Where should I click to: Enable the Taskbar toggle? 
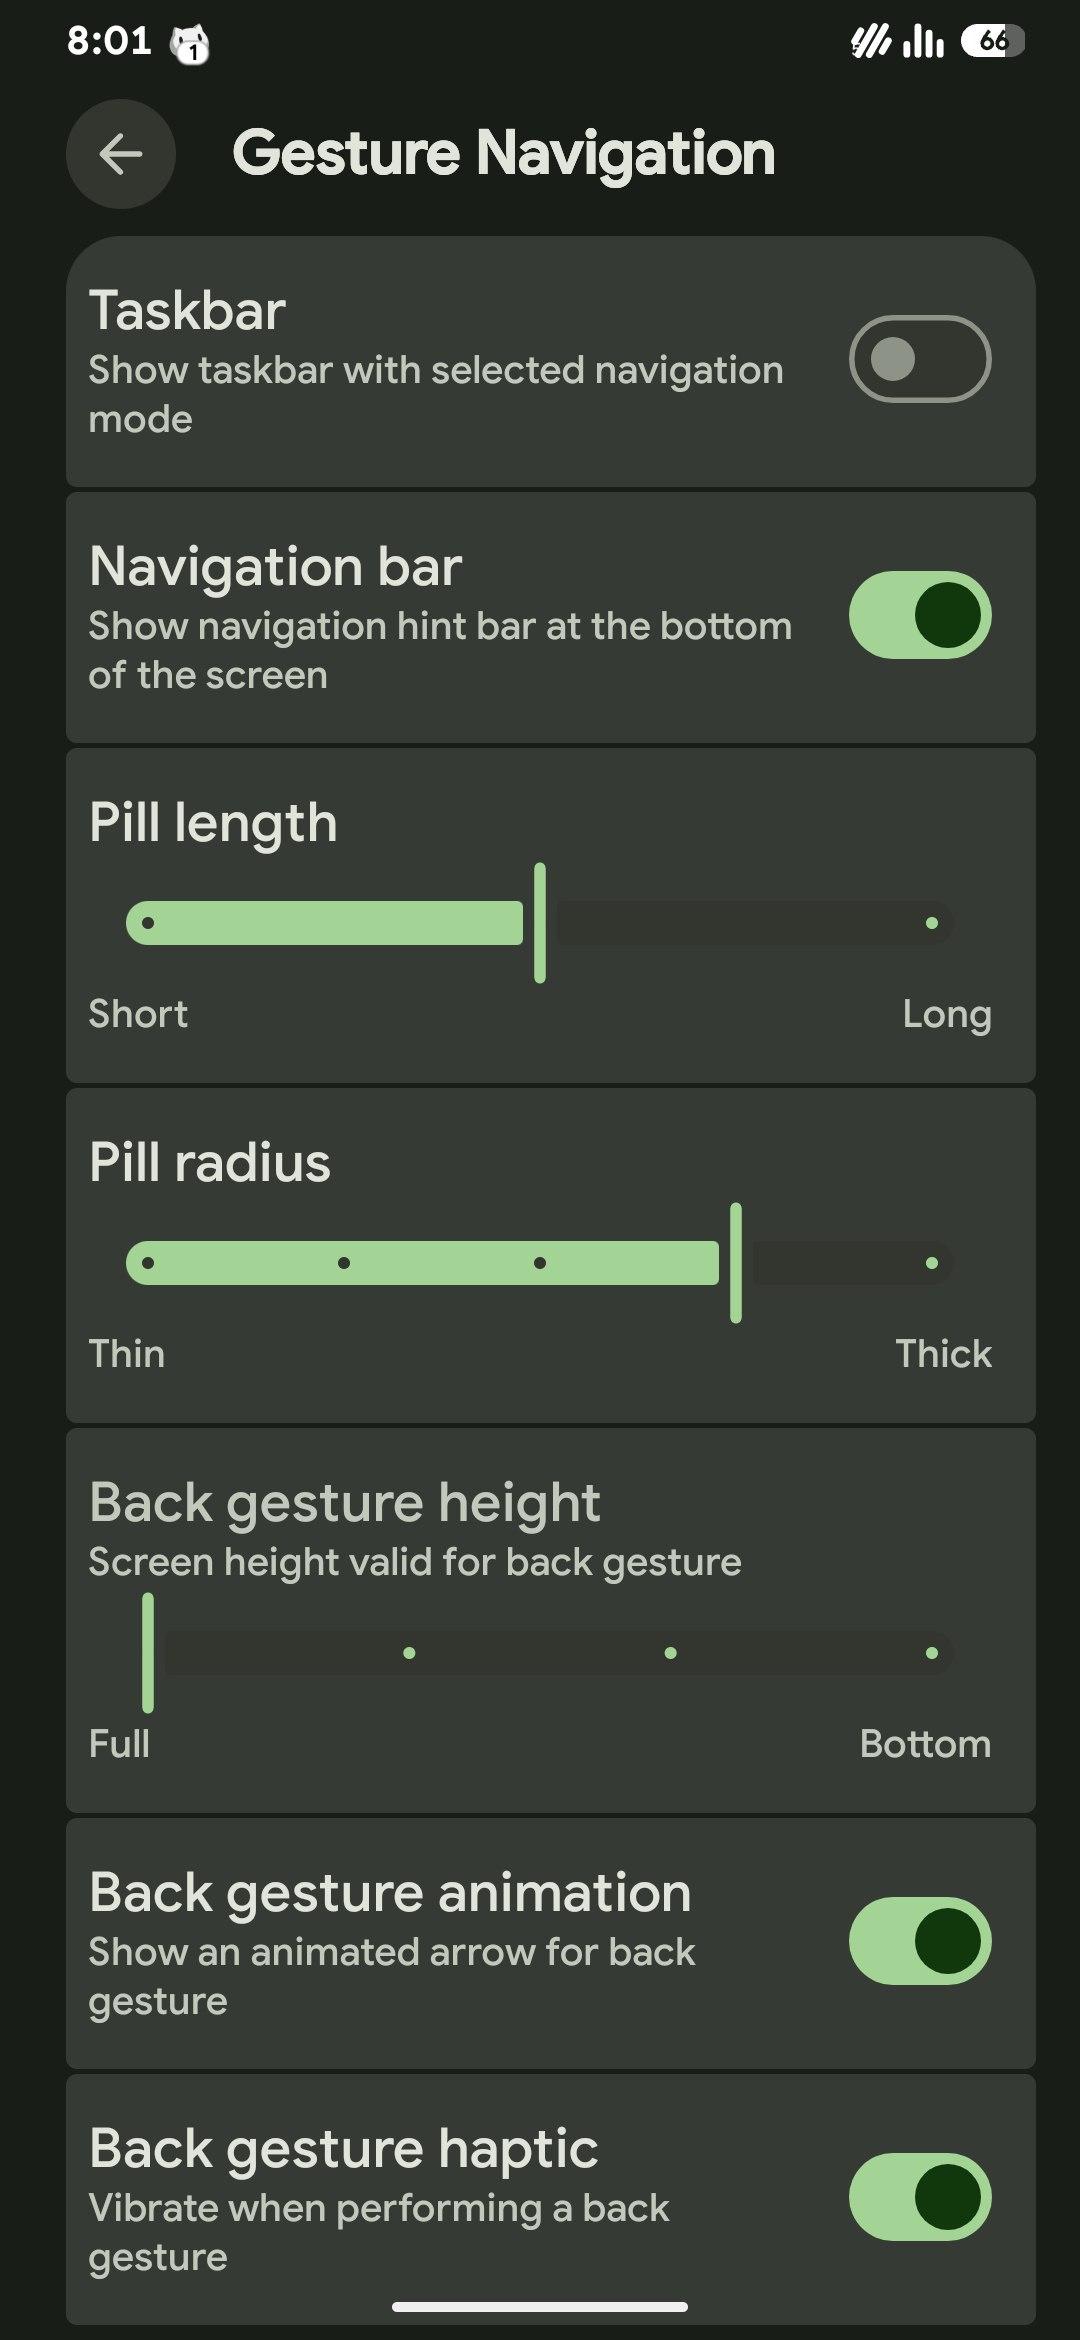[x=919, y=359]
